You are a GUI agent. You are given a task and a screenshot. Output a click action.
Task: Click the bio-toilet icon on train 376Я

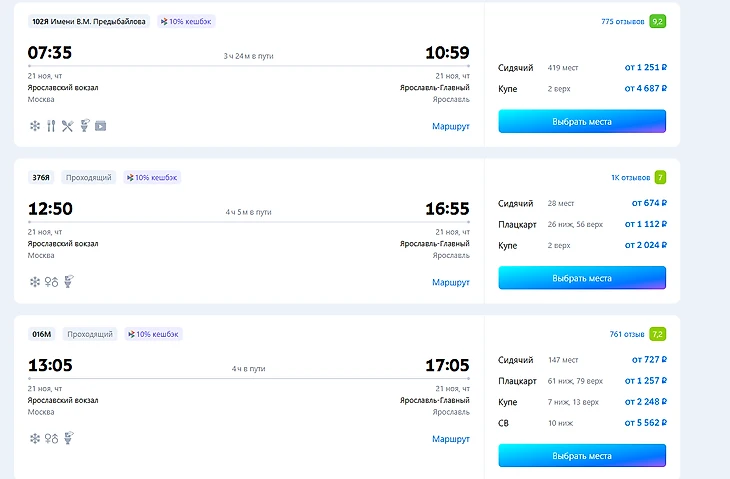click(69, 282)
